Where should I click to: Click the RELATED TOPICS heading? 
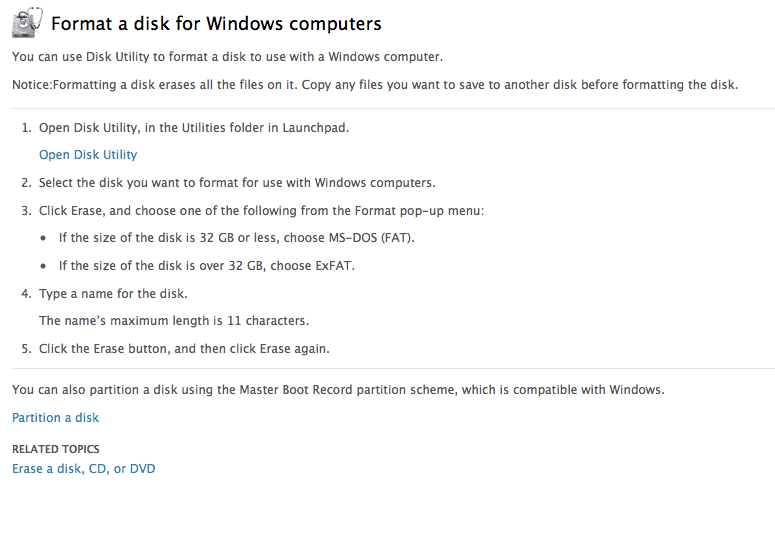(x=55, y=449)
